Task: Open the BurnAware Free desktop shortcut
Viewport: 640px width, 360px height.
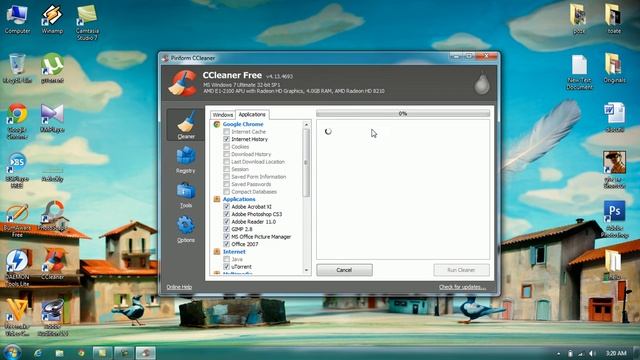Action: pos(17,220)
